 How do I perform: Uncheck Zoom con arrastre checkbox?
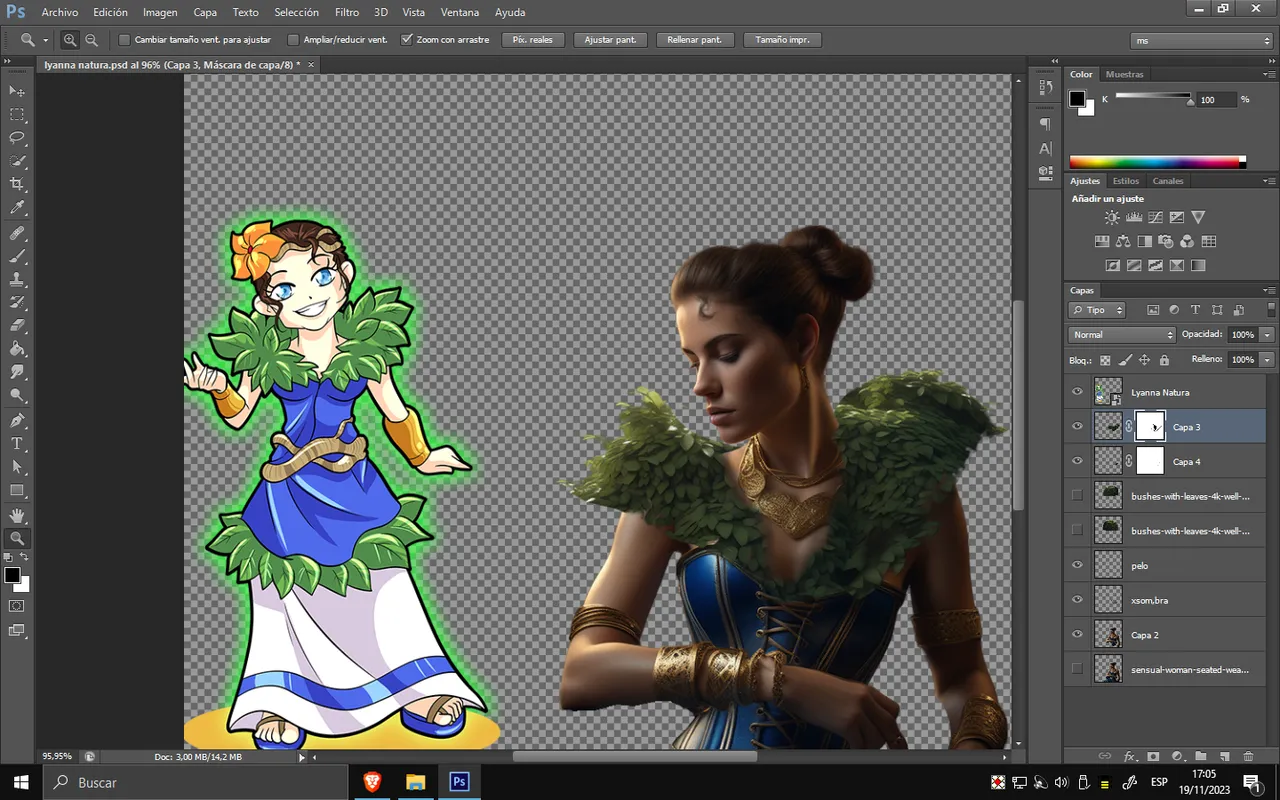[407, 40]
